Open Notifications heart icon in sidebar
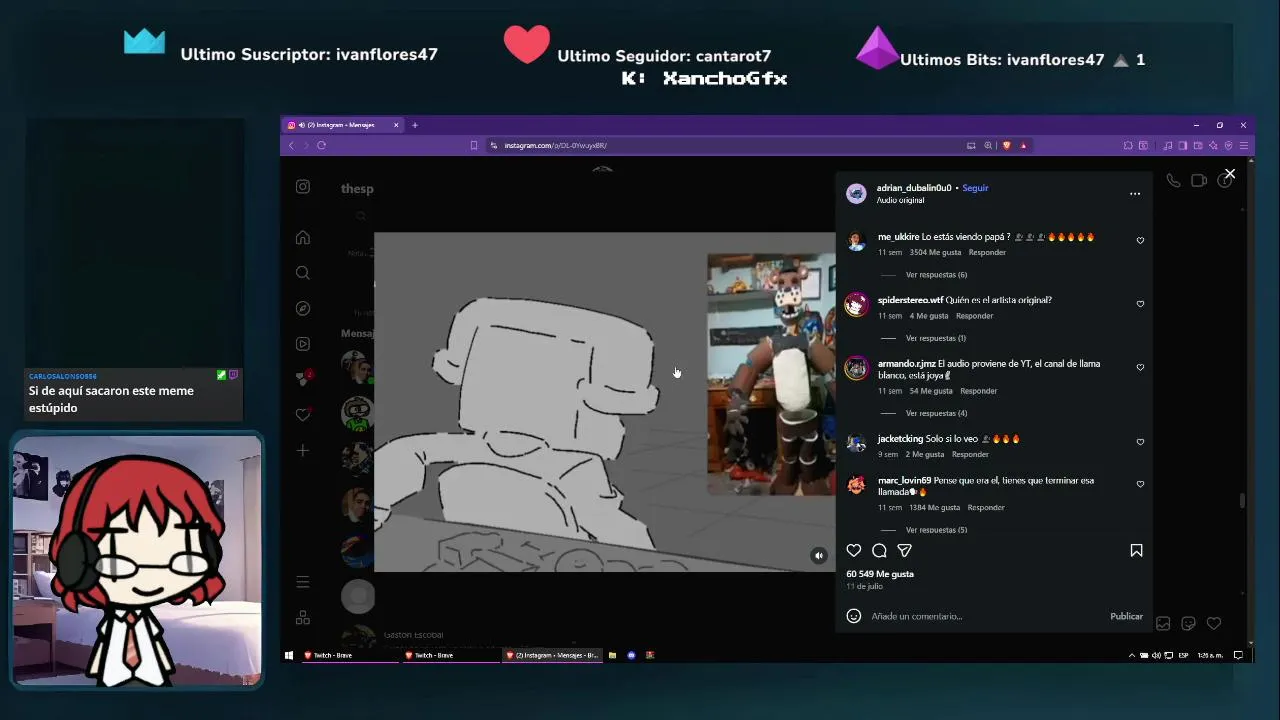This screenshot has height=720, width=1280. point(303,415)
